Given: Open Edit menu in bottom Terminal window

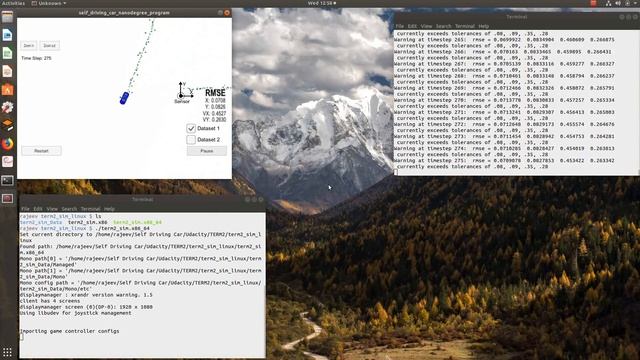Looking at the screenshot, I should pos(38,209).
